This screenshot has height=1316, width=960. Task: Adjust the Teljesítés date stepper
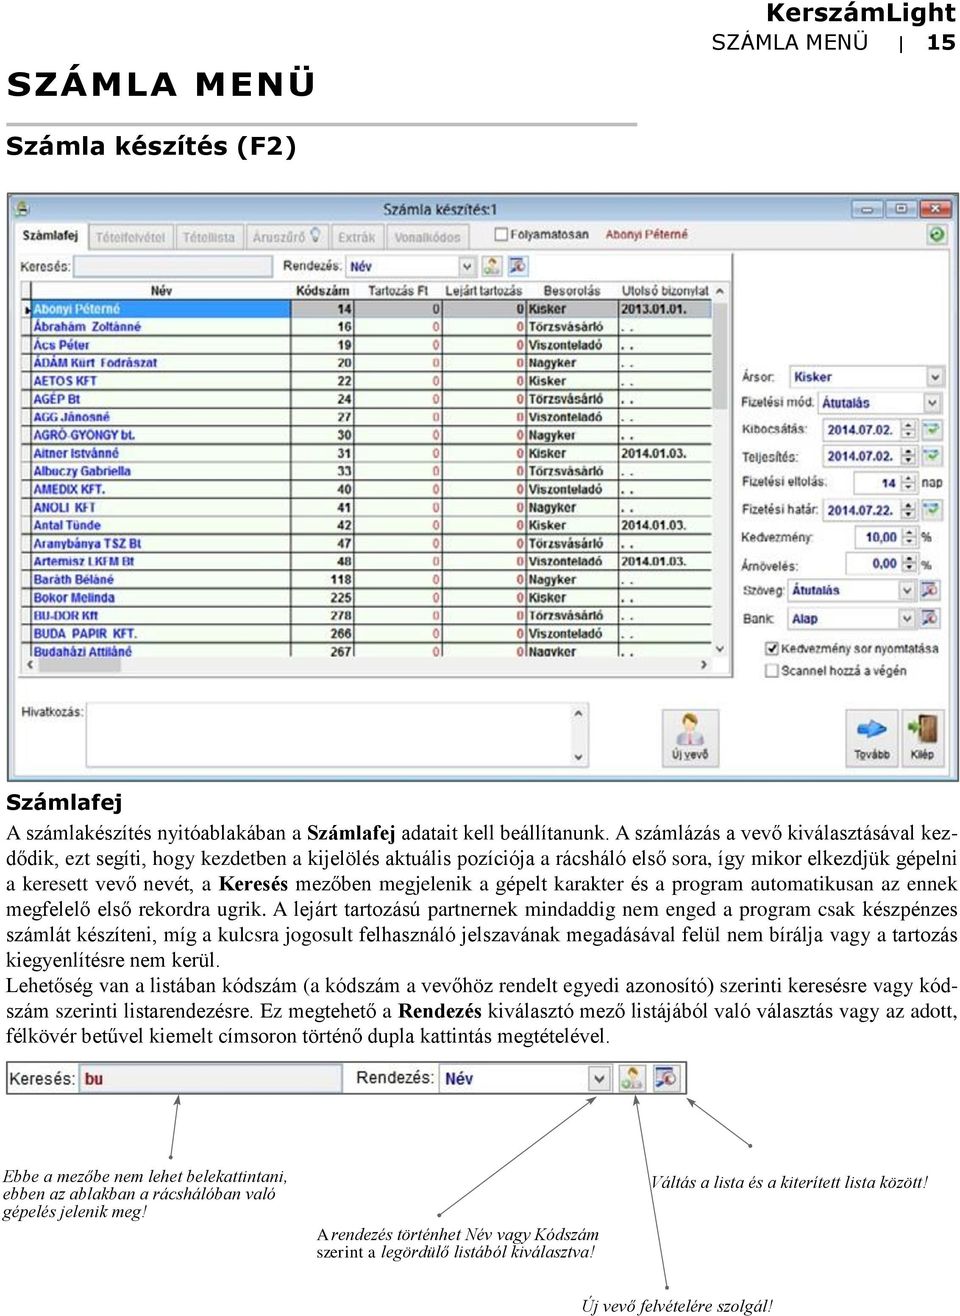pyautogui.click(x=908, y=456)
